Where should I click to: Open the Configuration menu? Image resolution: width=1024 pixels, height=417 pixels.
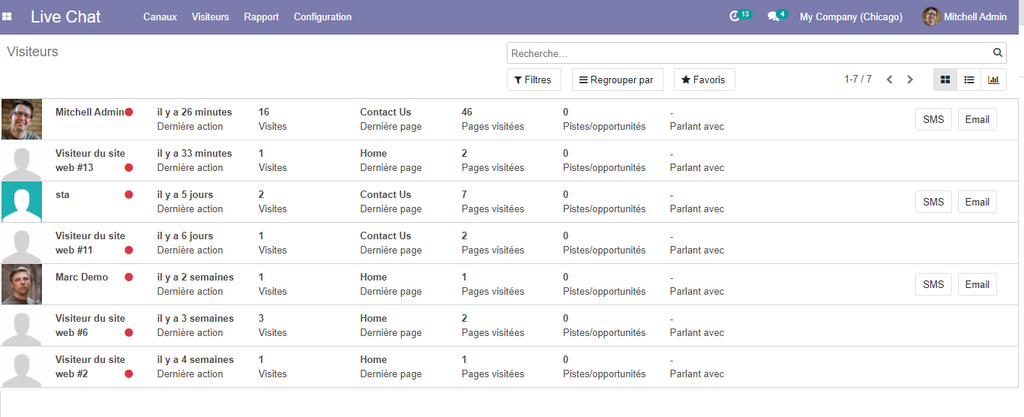[322, 17]
